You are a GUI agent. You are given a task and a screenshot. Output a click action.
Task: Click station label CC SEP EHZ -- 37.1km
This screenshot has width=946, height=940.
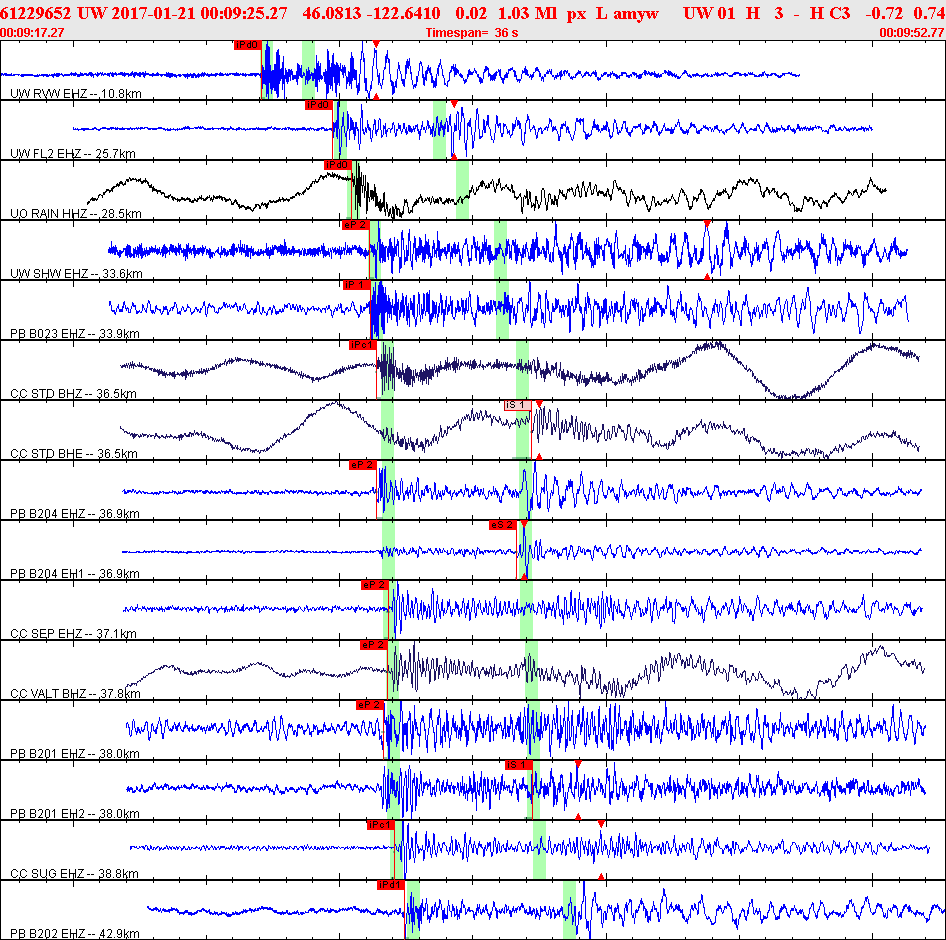(74, 634)
